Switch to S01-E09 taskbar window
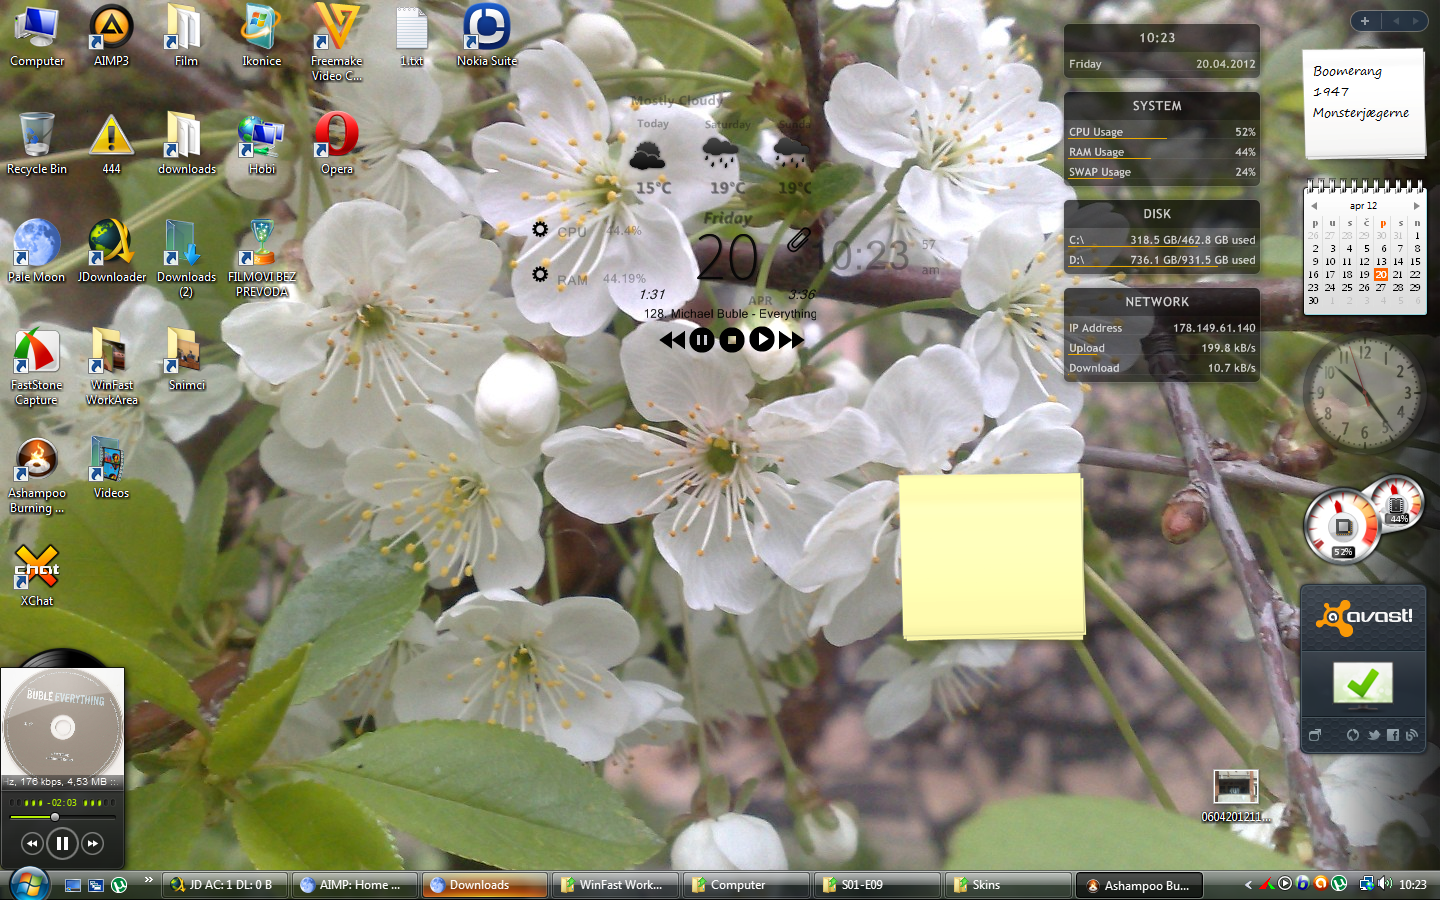The height and width of the screenshot is (900, 1440). (877, 885)
